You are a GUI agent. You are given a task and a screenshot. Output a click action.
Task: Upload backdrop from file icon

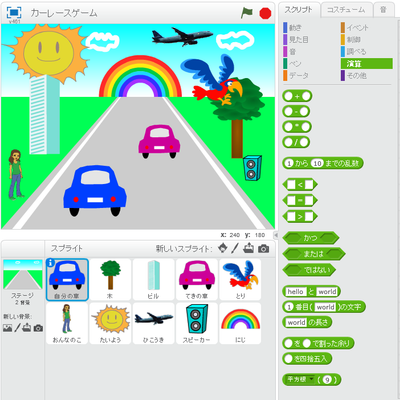(27, 328)
